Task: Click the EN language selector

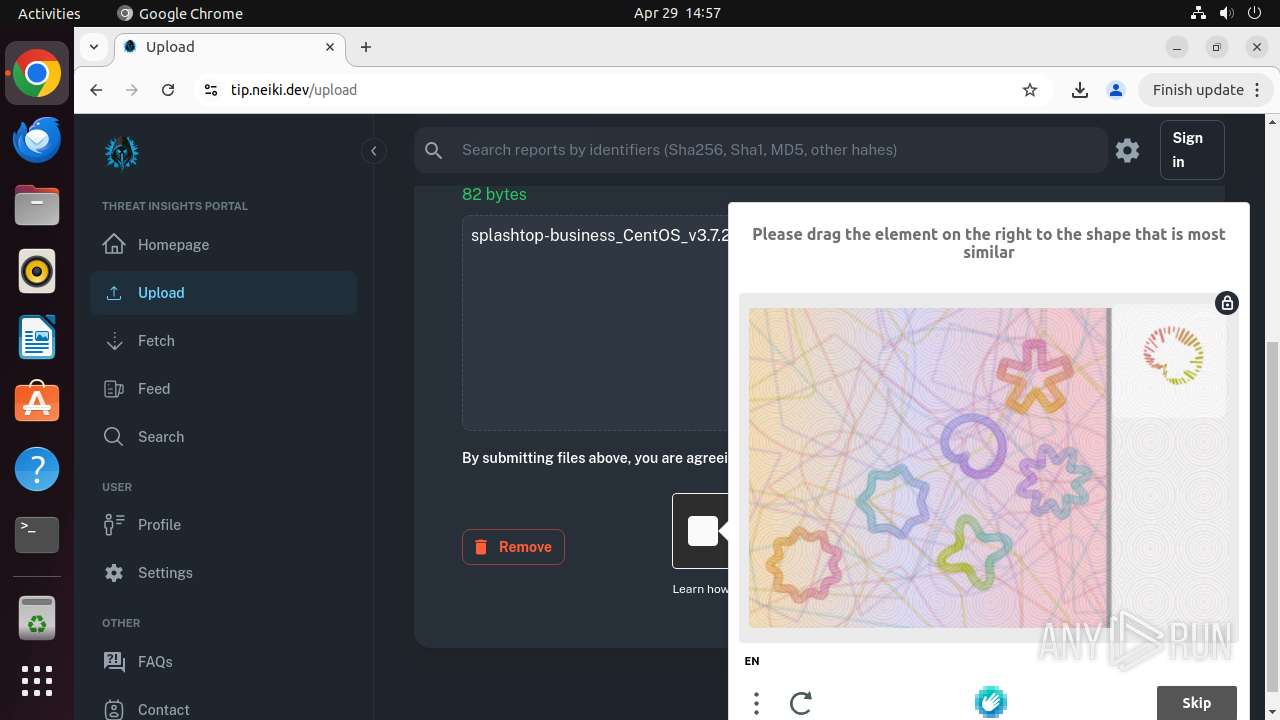Action: click(x=752, y=661)
